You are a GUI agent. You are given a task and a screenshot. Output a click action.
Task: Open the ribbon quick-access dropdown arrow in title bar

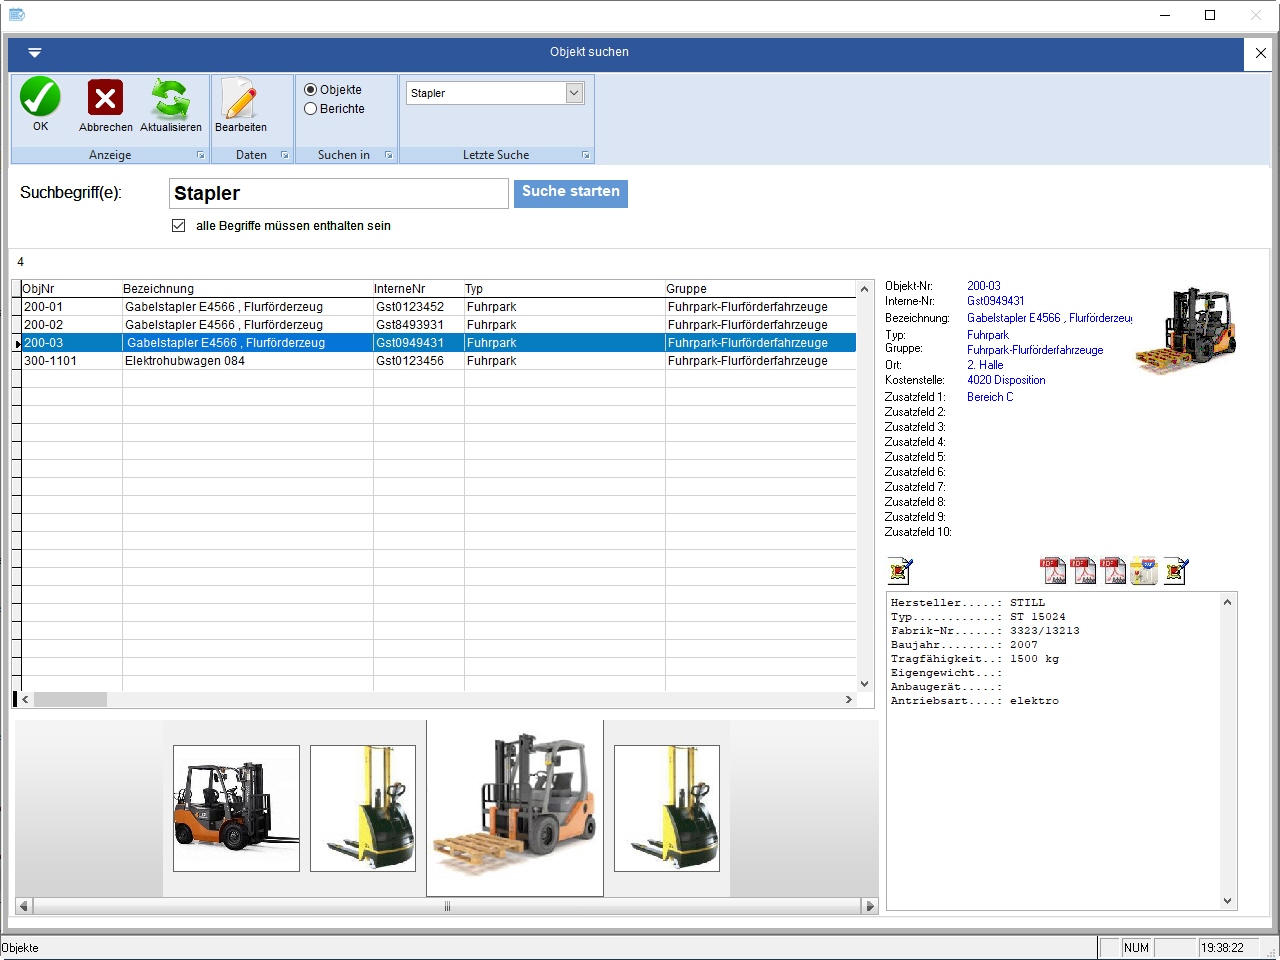34,52
